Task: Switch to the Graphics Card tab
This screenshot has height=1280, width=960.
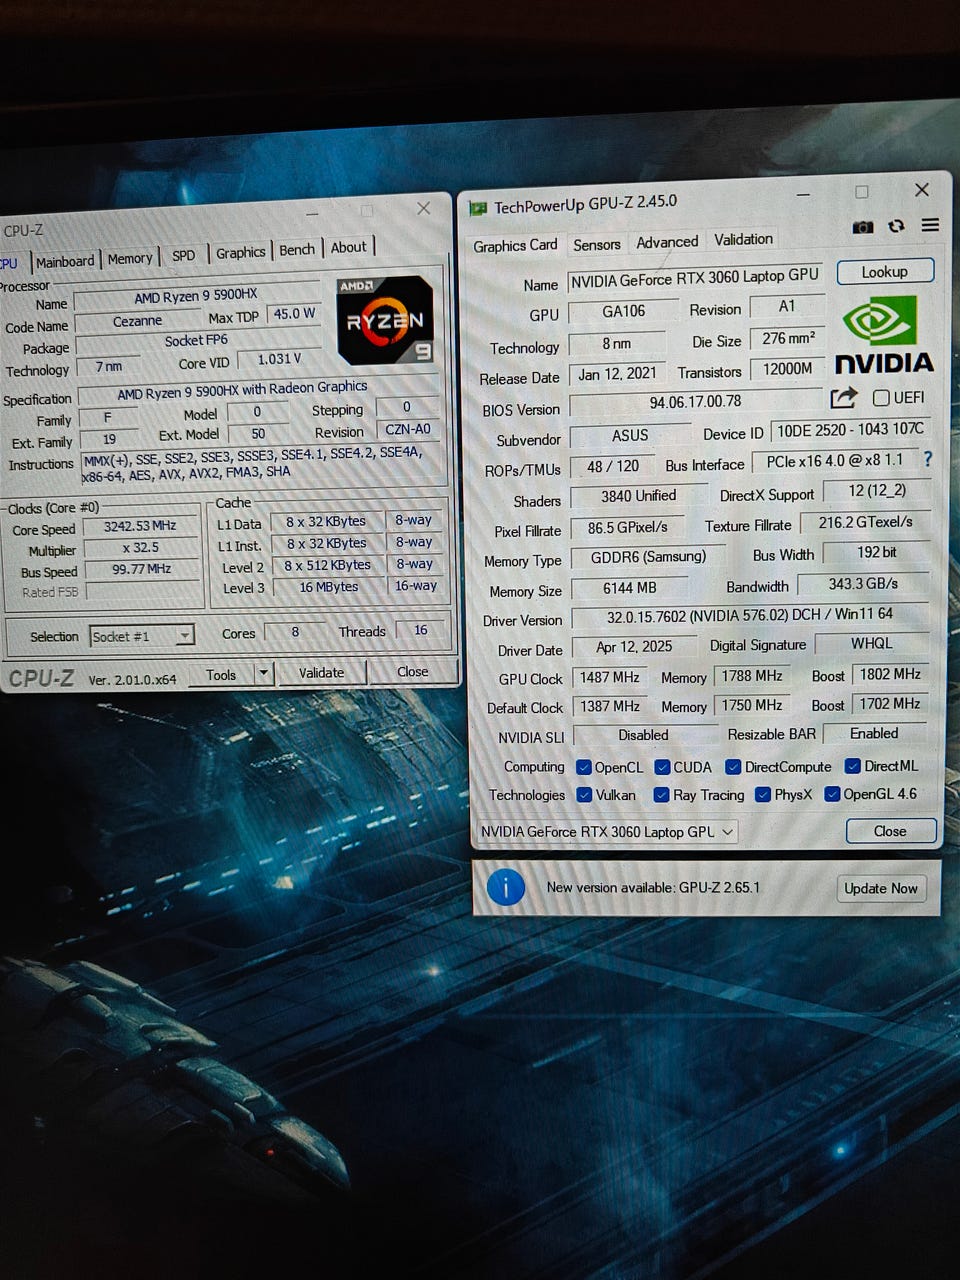Action: point(515,246)
